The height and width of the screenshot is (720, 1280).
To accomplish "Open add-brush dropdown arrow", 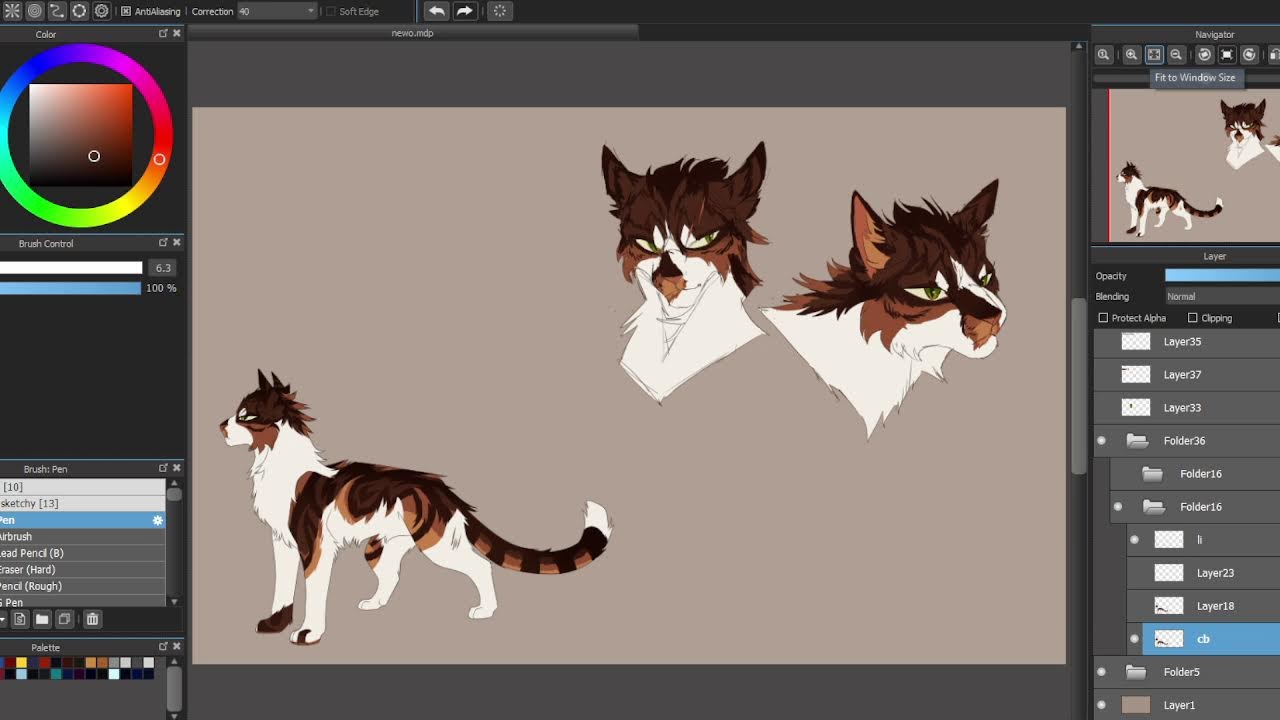I will [x=4, y=619].
